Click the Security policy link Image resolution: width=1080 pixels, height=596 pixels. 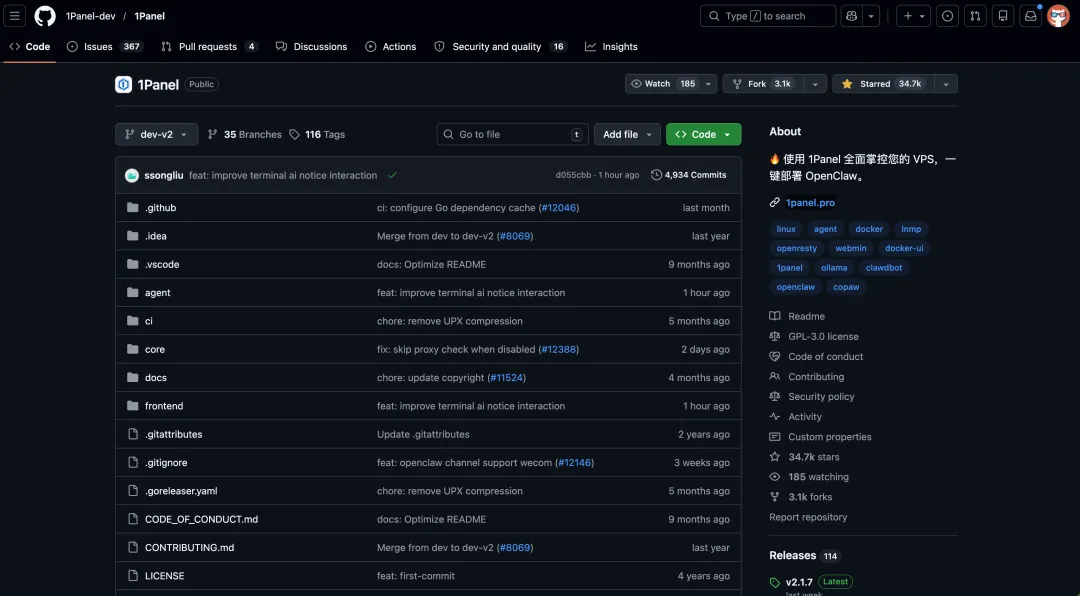point(821,396)
